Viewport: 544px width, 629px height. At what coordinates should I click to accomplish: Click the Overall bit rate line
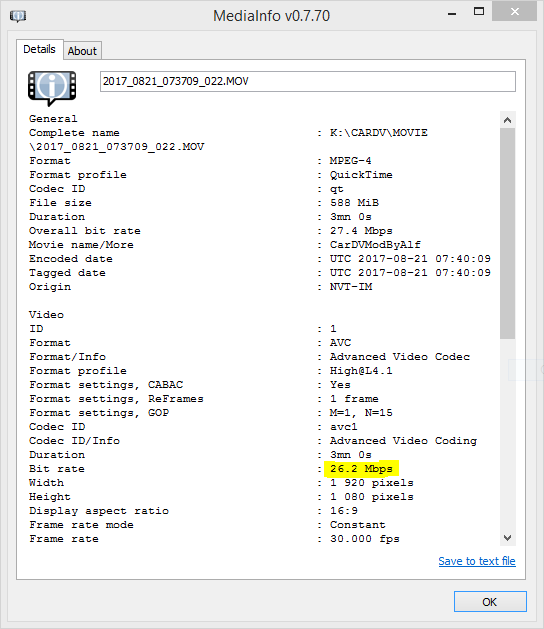click(x=211, y=231)
